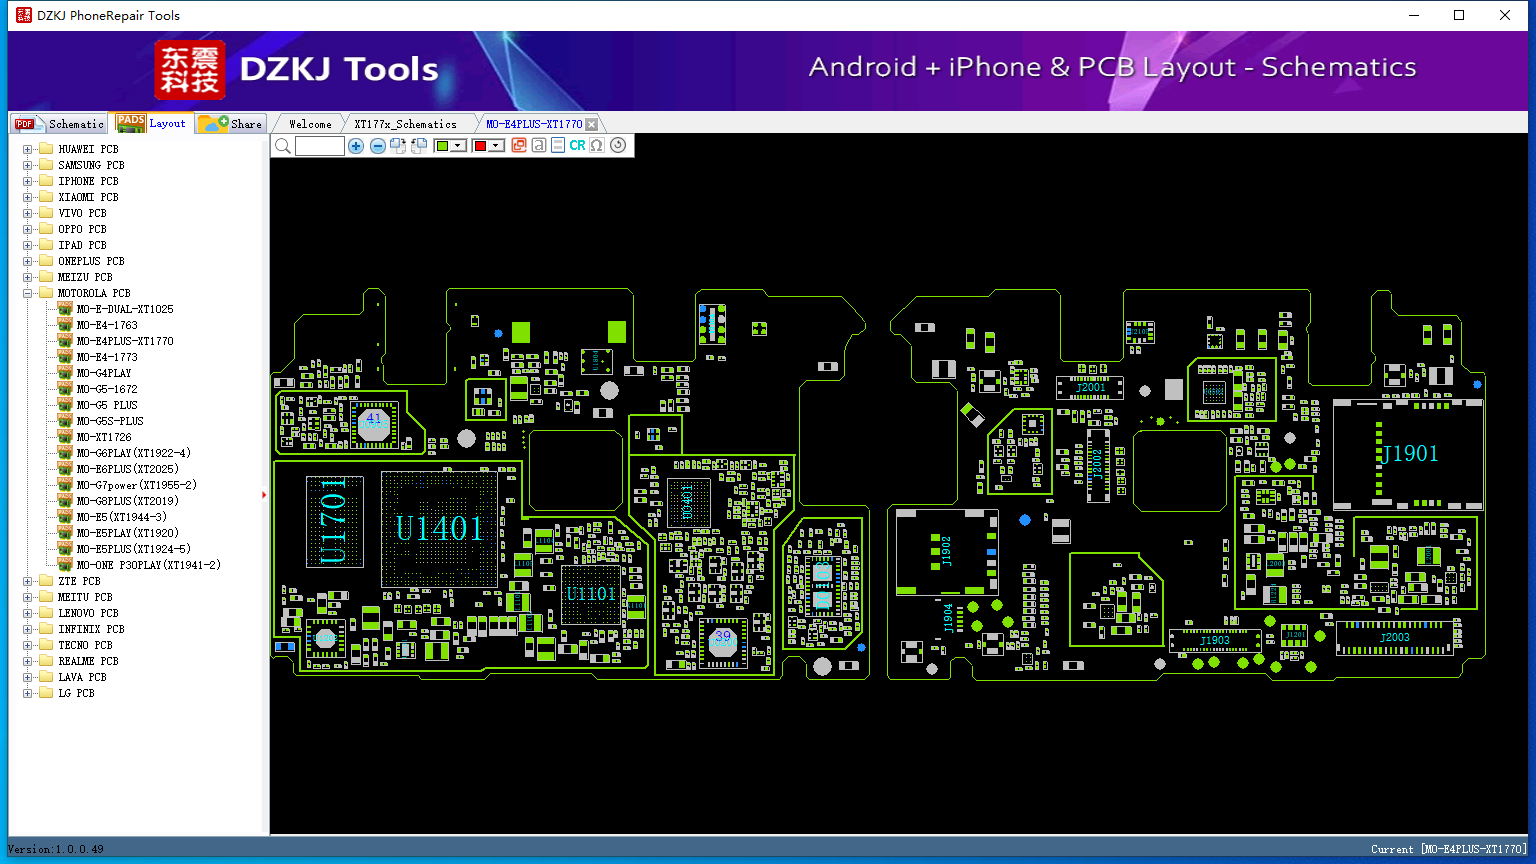The image size is (1536, 864).
Task: Click connector J1901 on the PCB layout
Action: 1407,455
